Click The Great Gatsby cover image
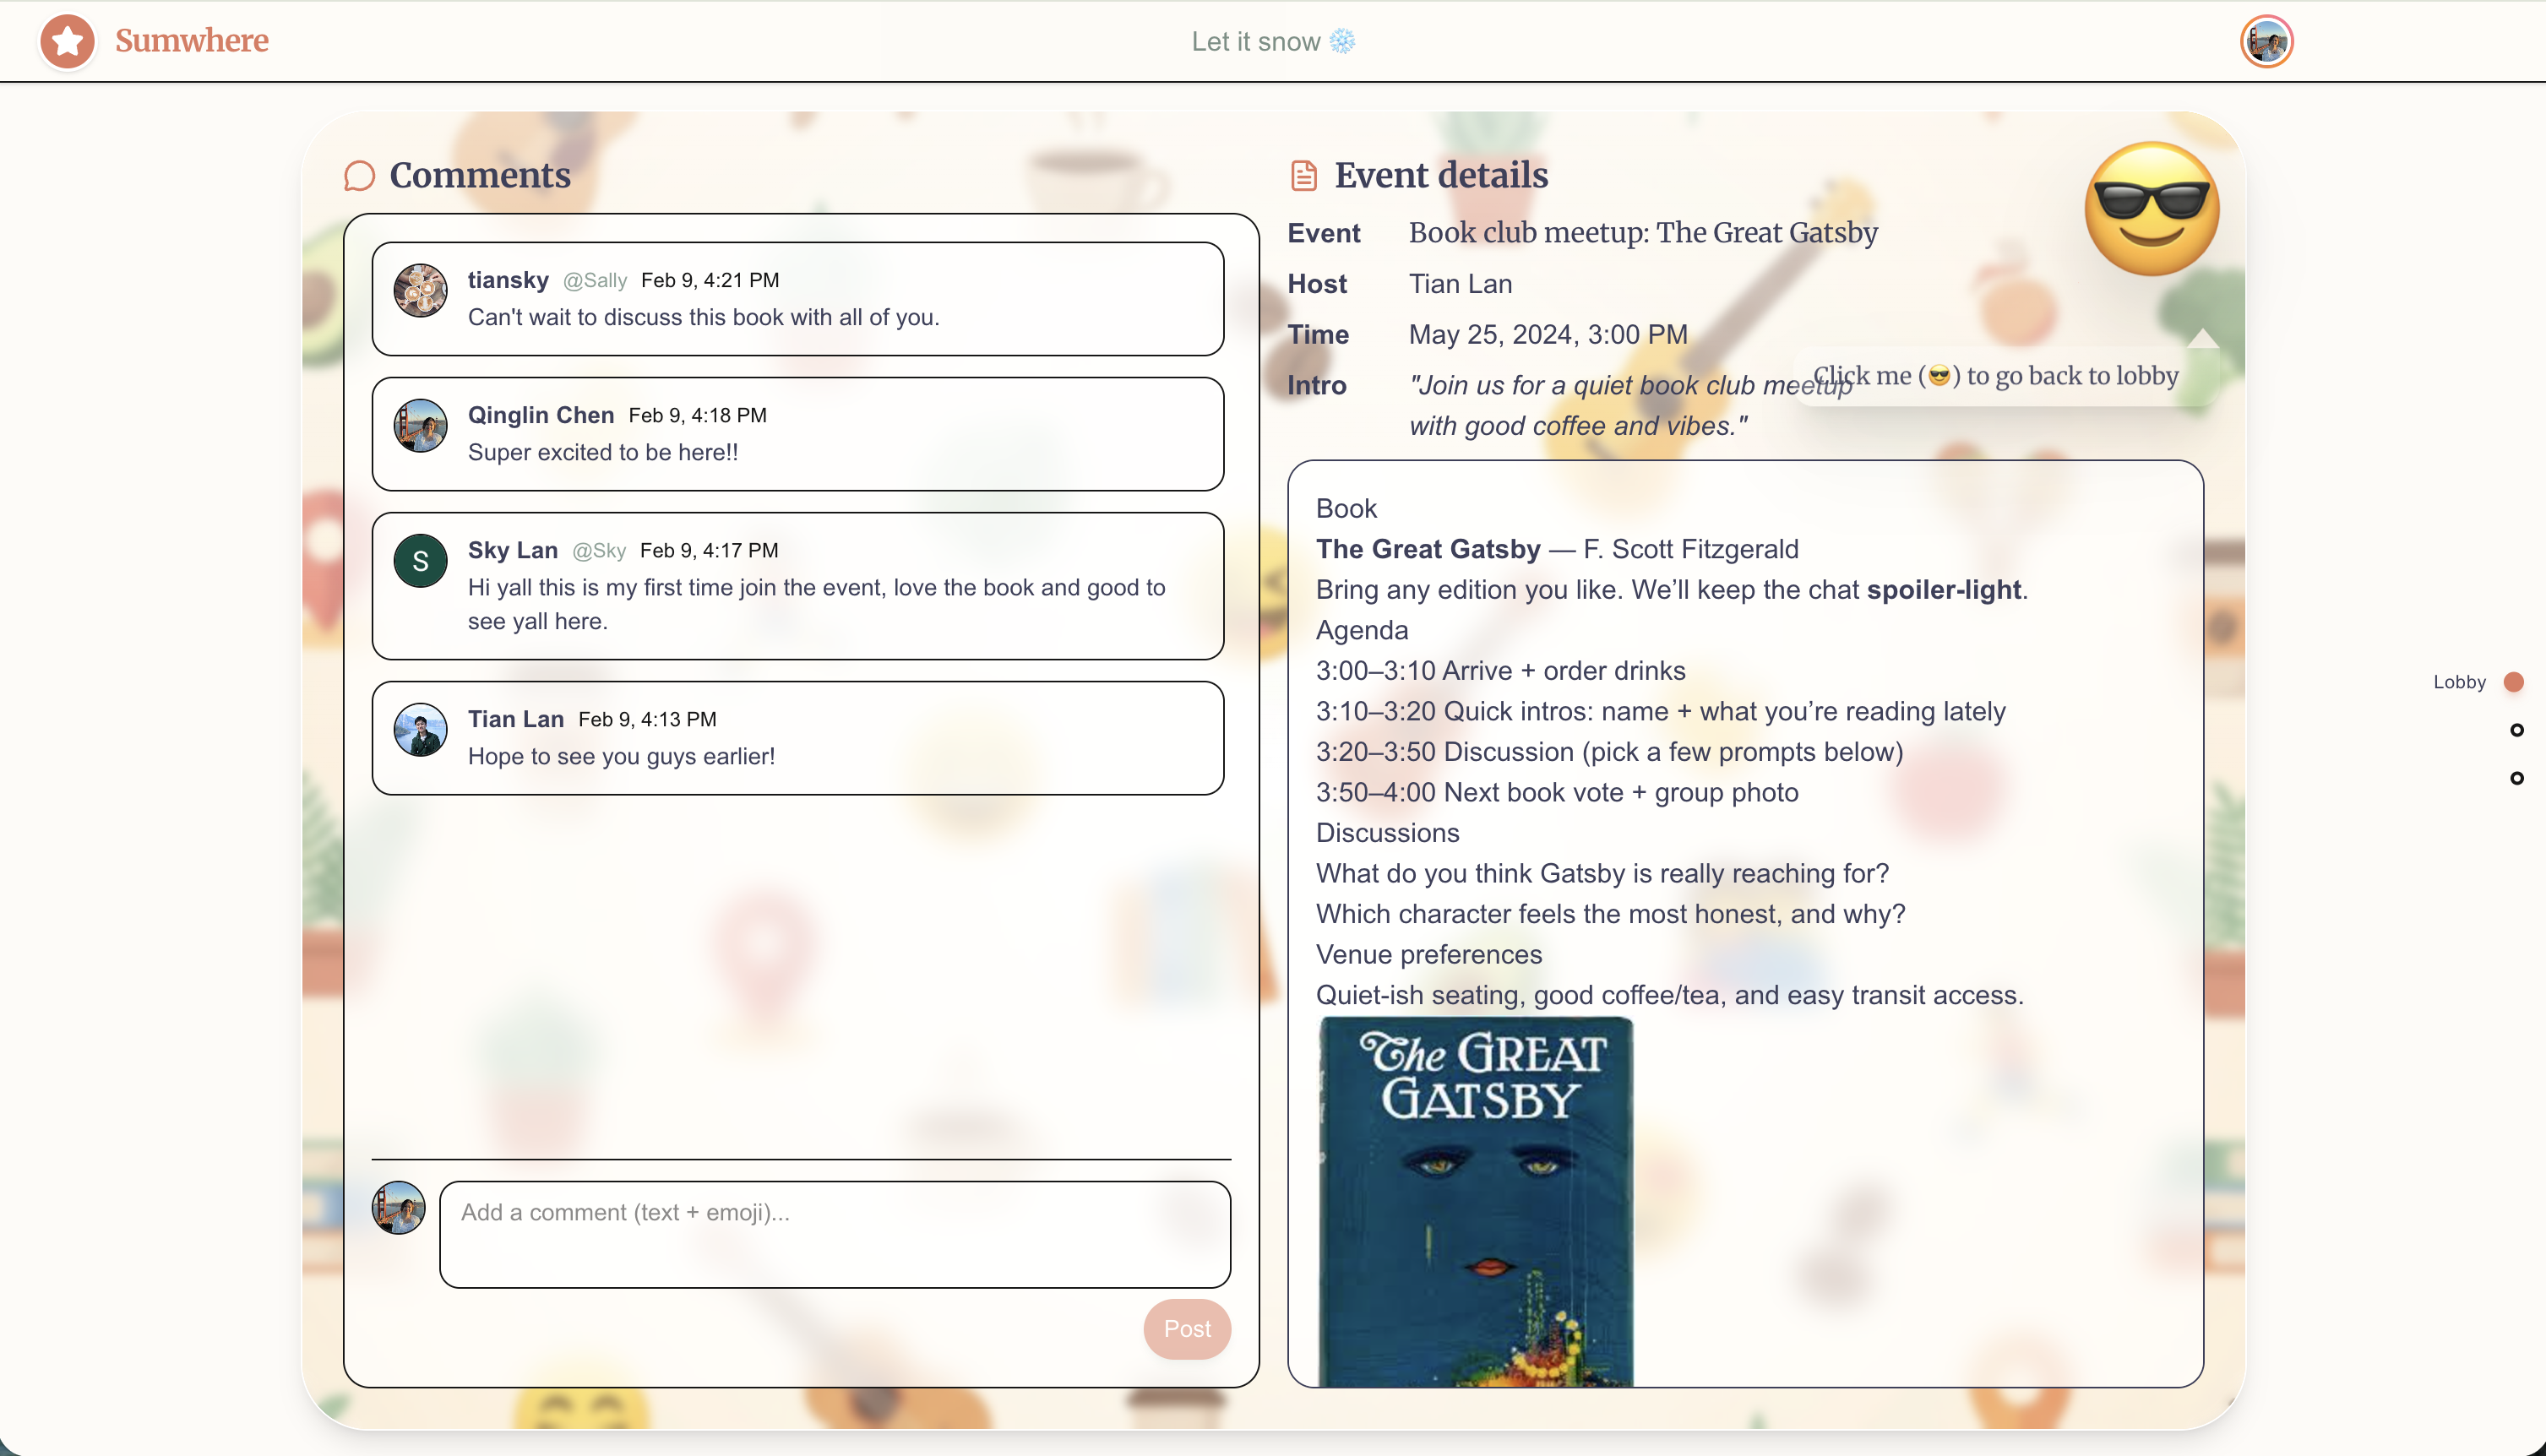The width and height of the screenshot is (2546, 1456). point(1475,1200)
